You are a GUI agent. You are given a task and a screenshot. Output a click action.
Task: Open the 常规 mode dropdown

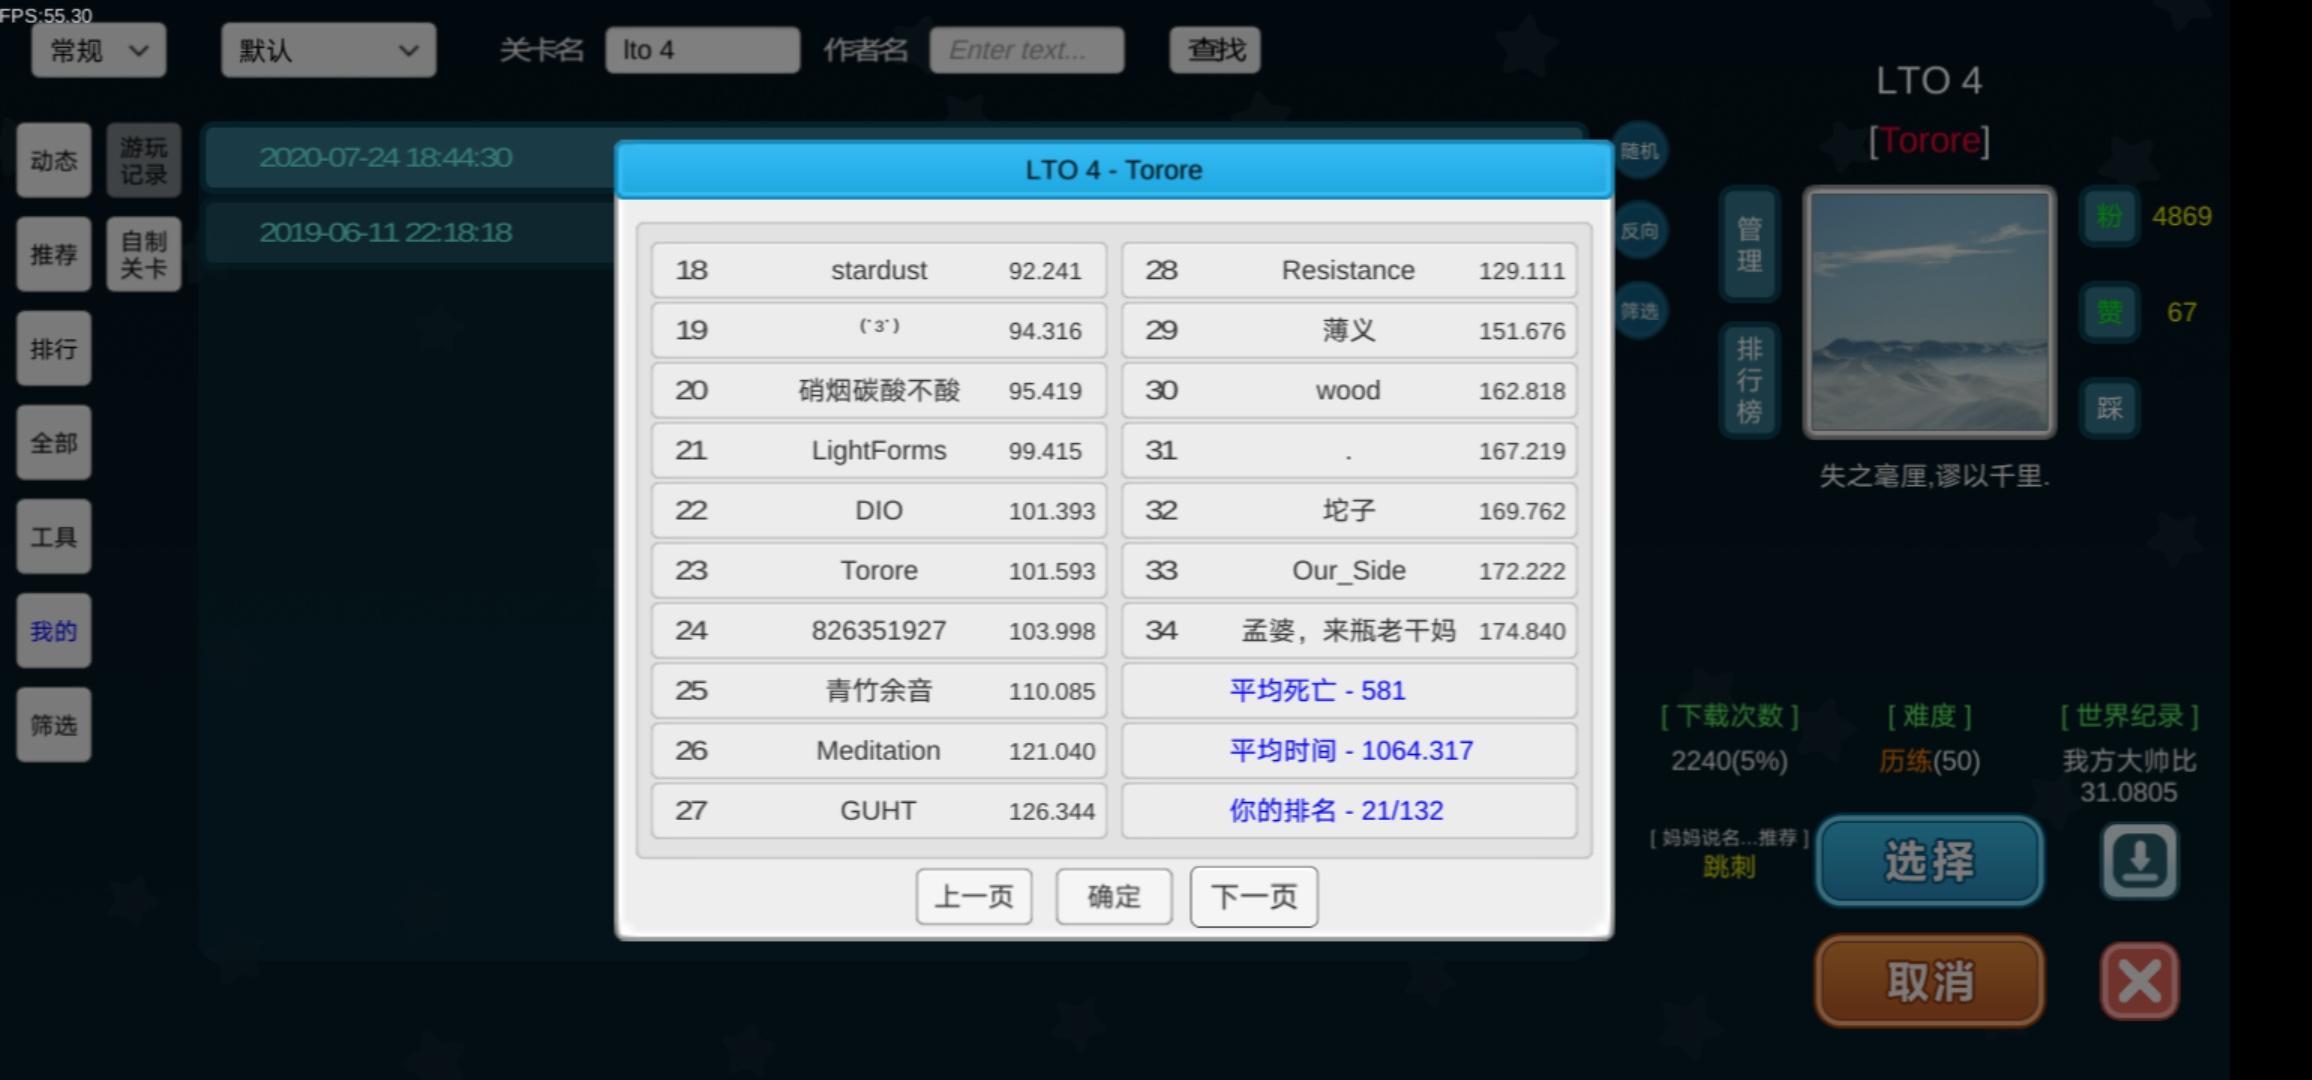click(x=99, y=50)
